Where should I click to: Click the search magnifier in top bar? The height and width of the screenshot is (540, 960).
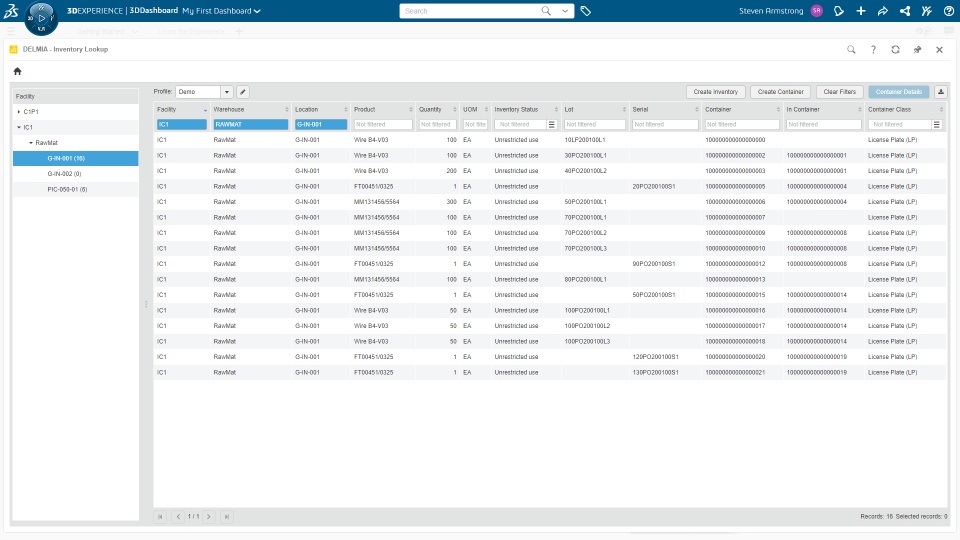[x=546, y=10]
